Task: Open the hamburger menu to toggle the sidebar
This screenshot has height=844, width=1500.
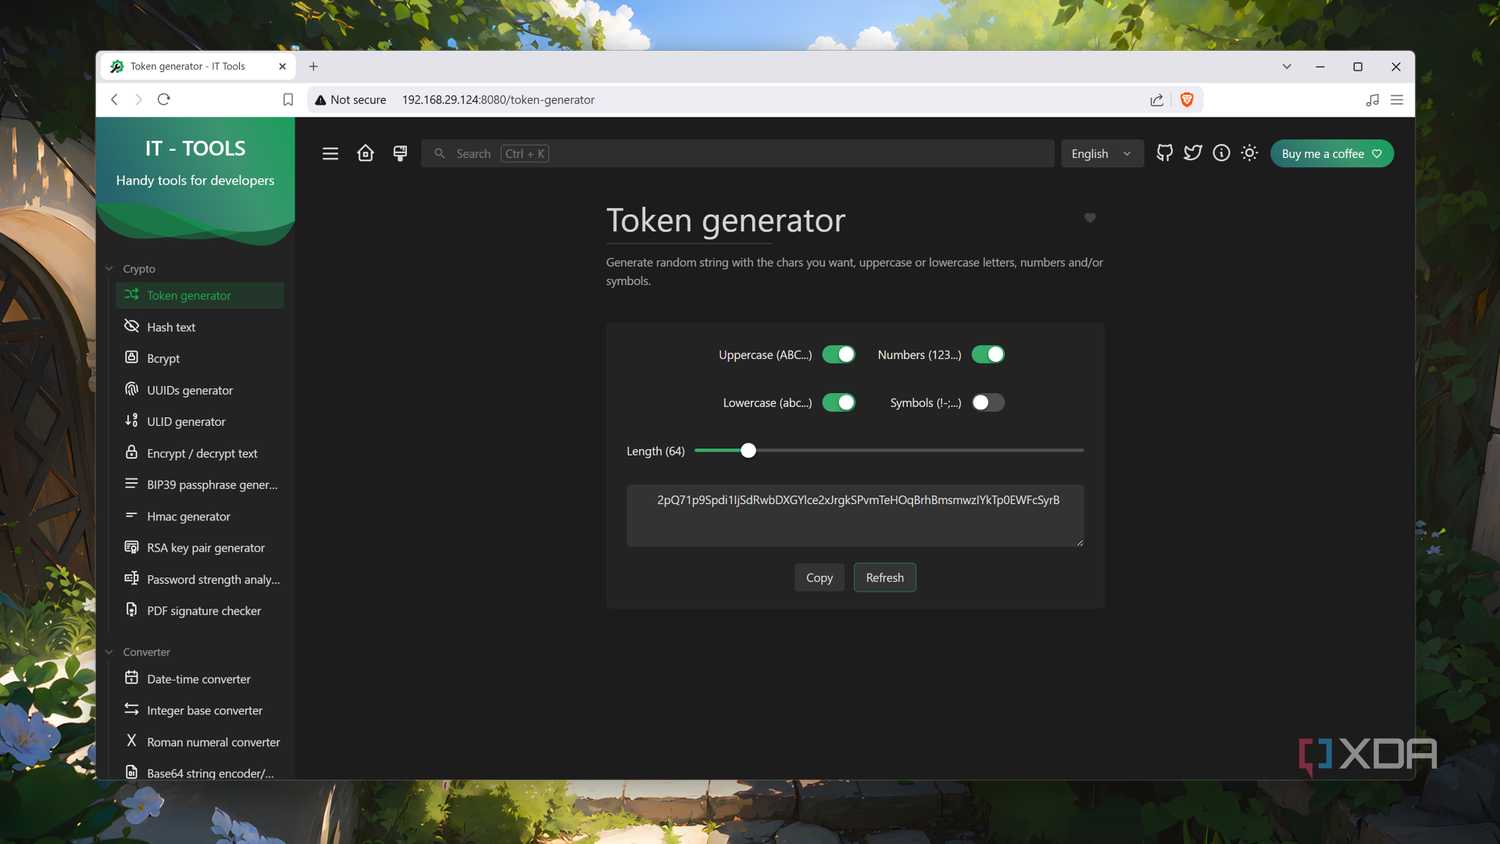Action: [x=330, y=154]
